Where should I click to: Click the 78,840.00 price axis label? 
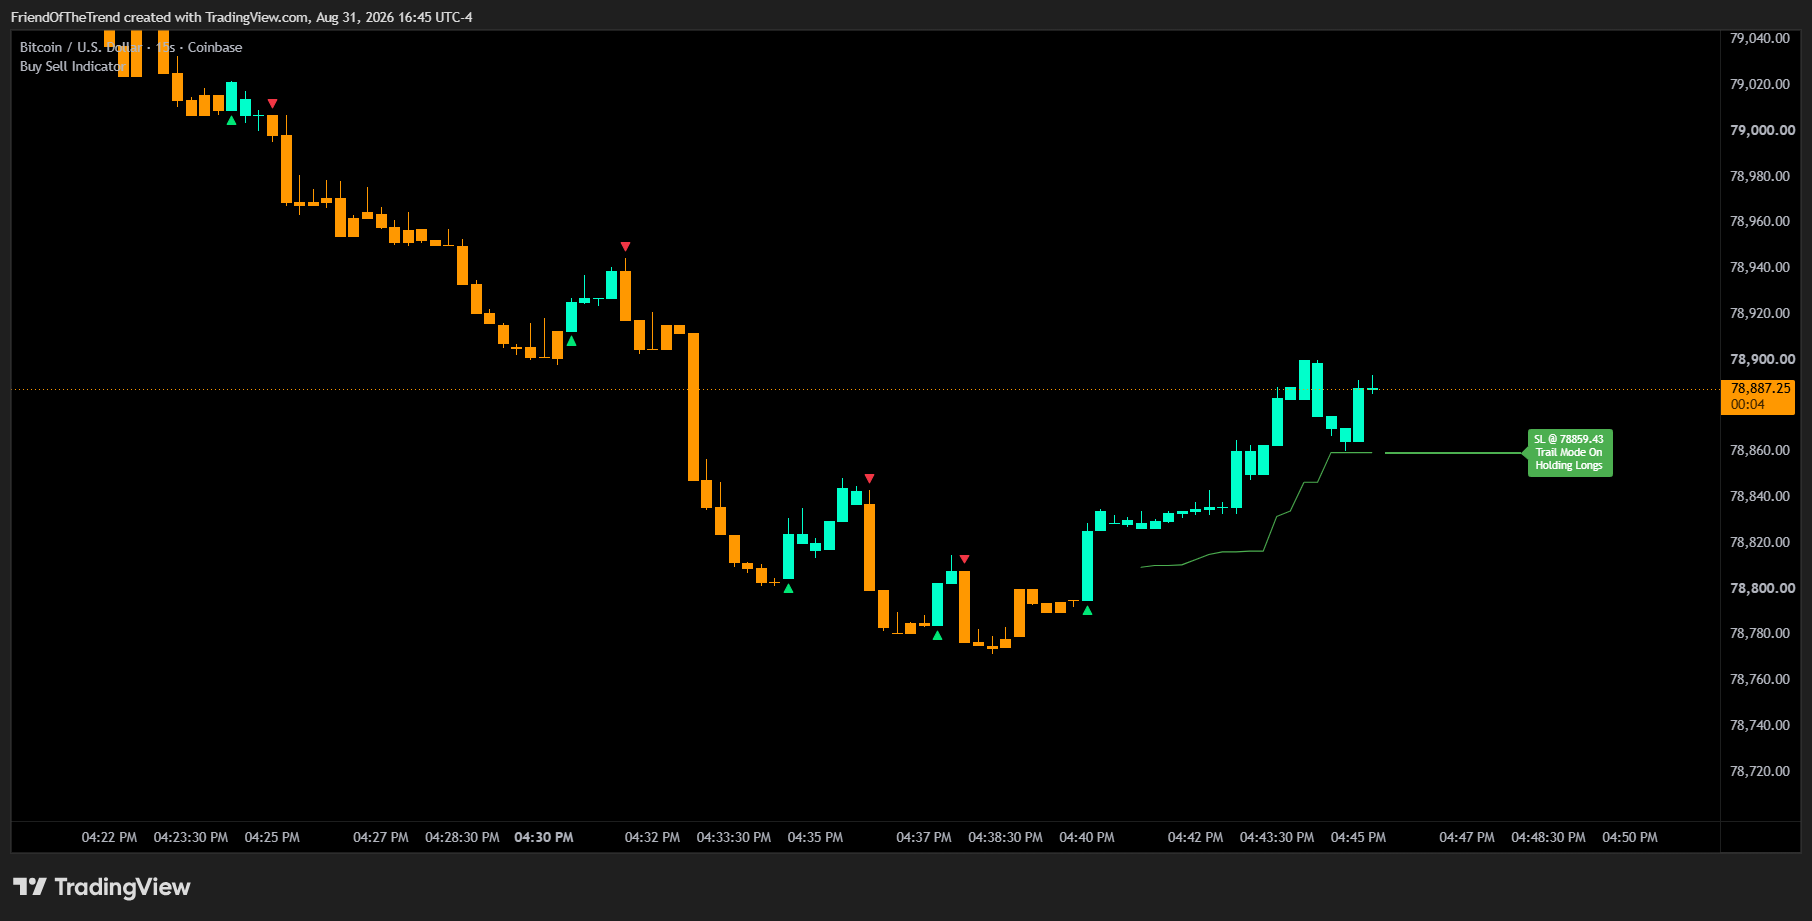click(x=1760, y=496)
